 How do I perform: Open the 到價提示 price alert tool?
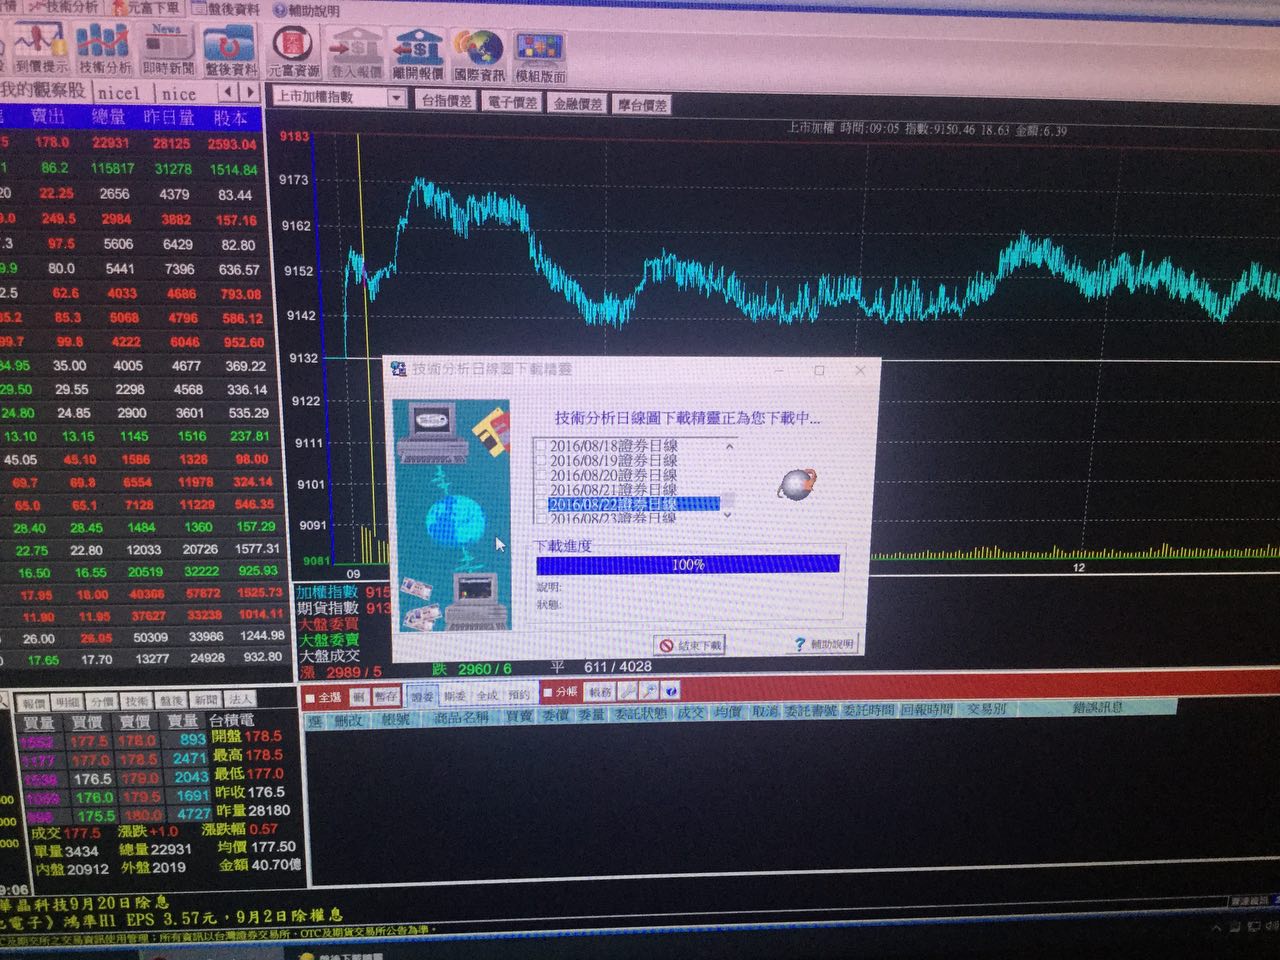[x=40, y=50]
